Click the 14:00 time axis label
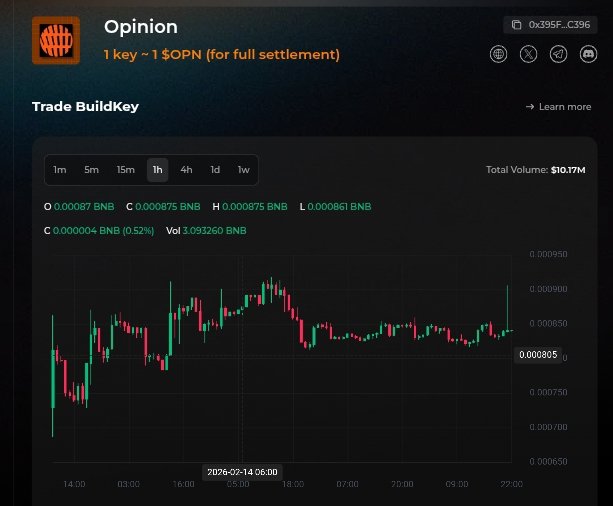The width and height of the screenshot is (613, 506). click(74, 484)
